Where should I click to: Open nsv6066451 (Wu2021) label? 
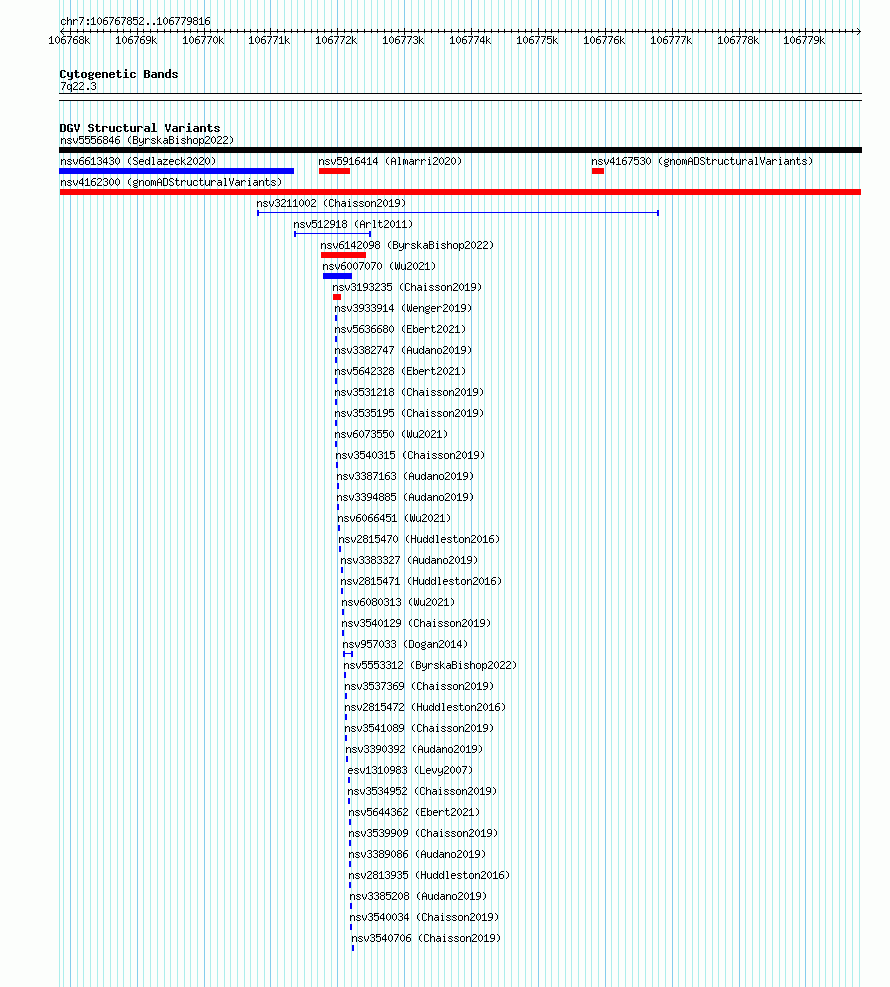394,518
